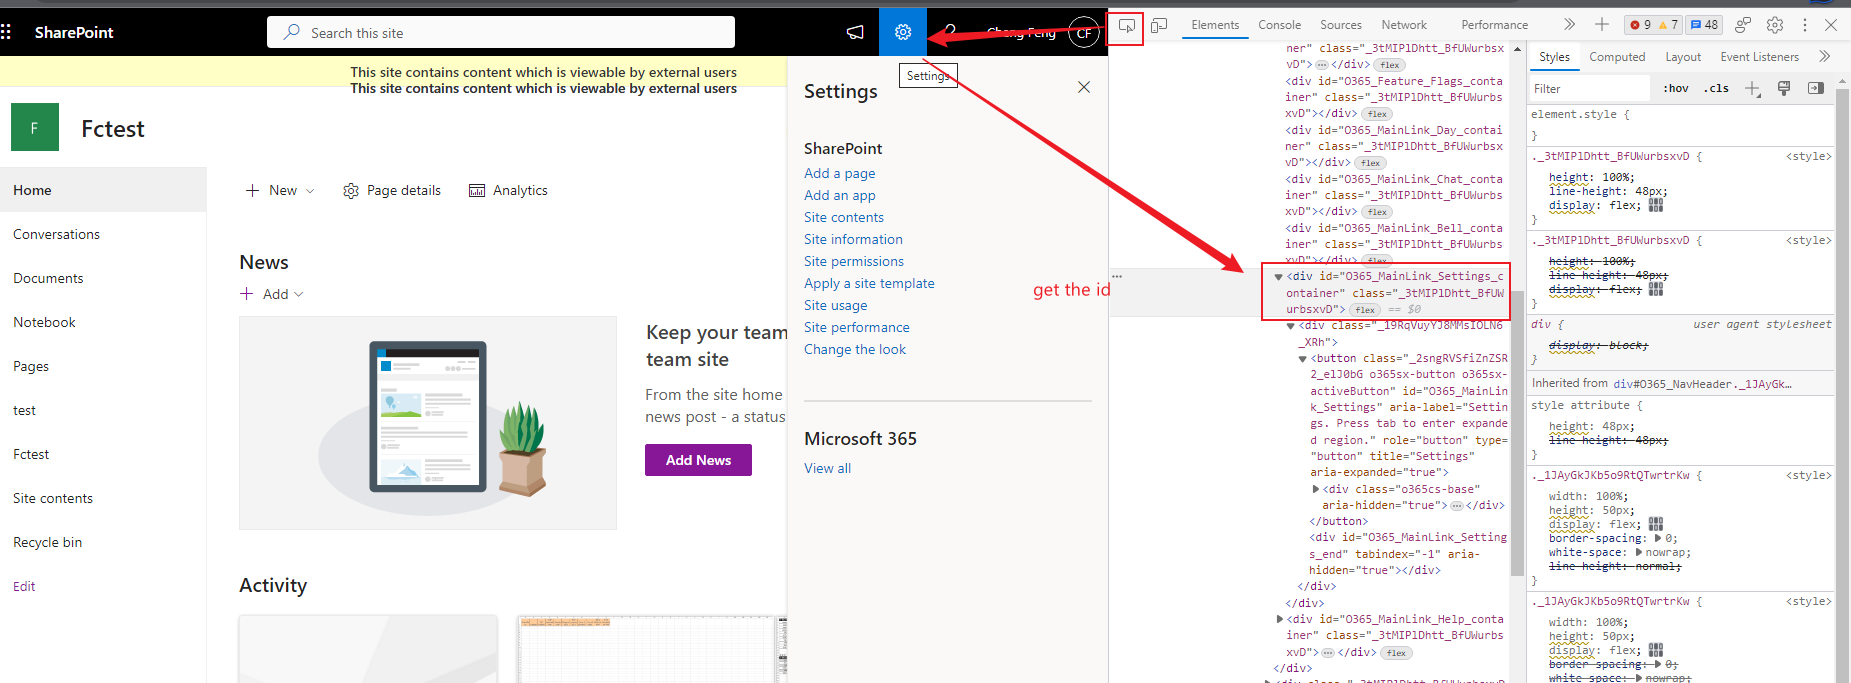Select the Styles sidebar tab
The width and height of the screenshot is (1851, 683).
pyautogui.click(x=1554, y=57)
